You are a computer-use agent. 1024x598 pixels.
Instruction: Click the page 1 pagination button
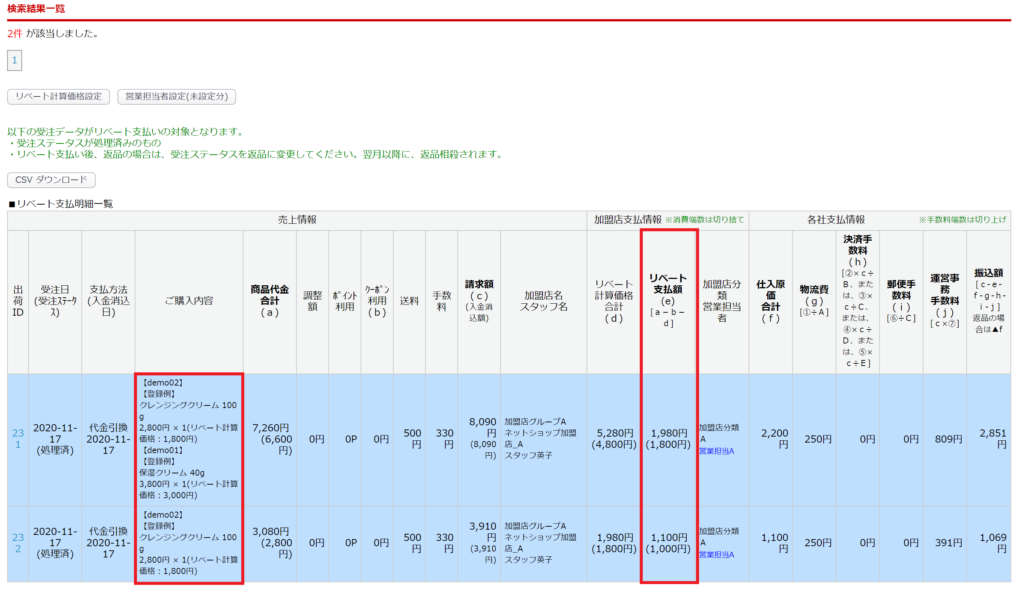(14, 62)
